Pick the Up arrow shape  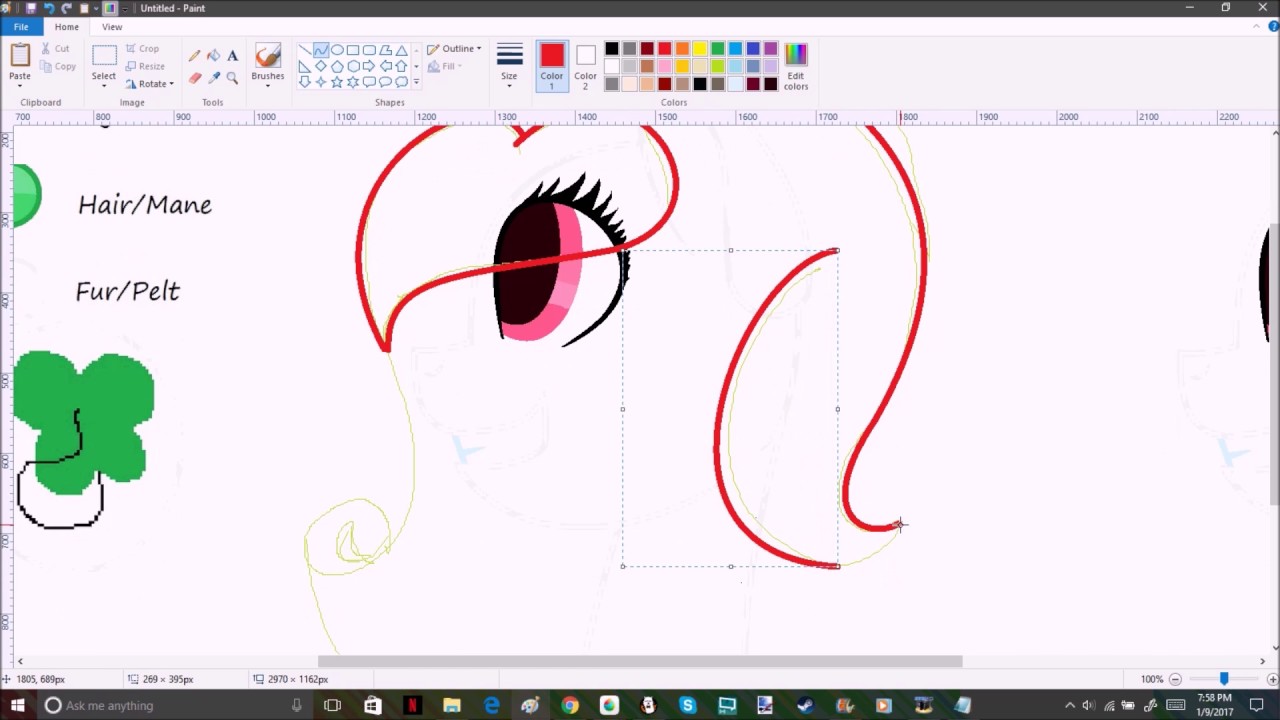click(401, 66)
